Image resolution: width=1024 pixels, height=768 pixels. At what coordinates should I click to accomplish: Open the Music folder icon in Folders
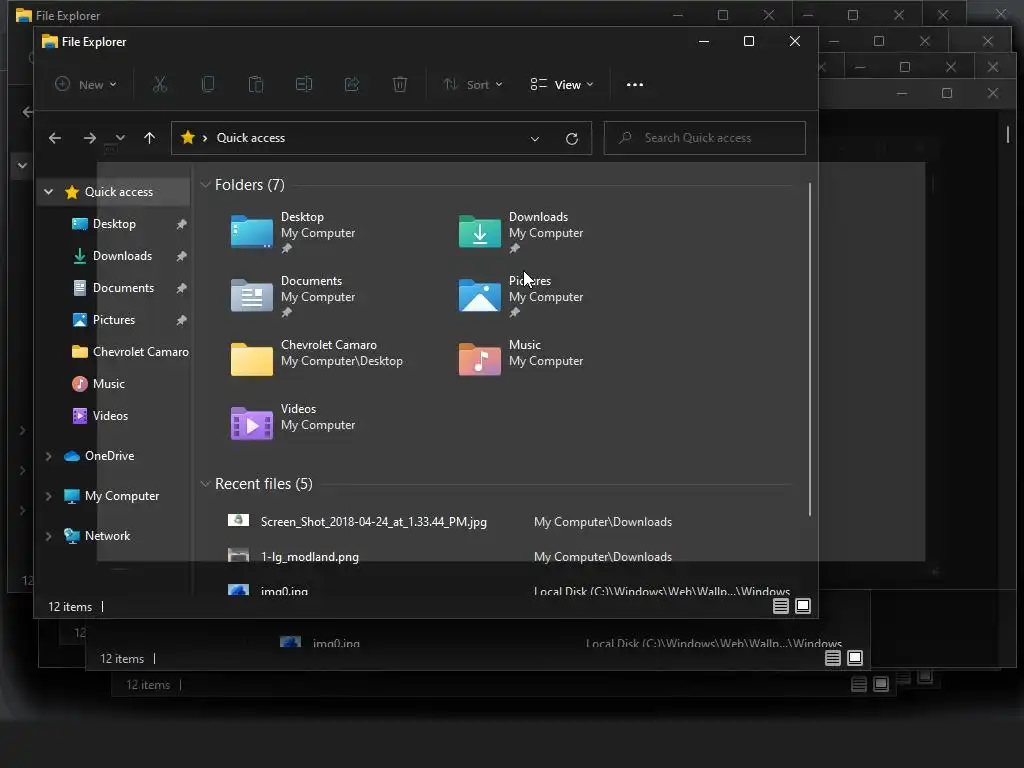pyautogui.click(x=479, y=359)
